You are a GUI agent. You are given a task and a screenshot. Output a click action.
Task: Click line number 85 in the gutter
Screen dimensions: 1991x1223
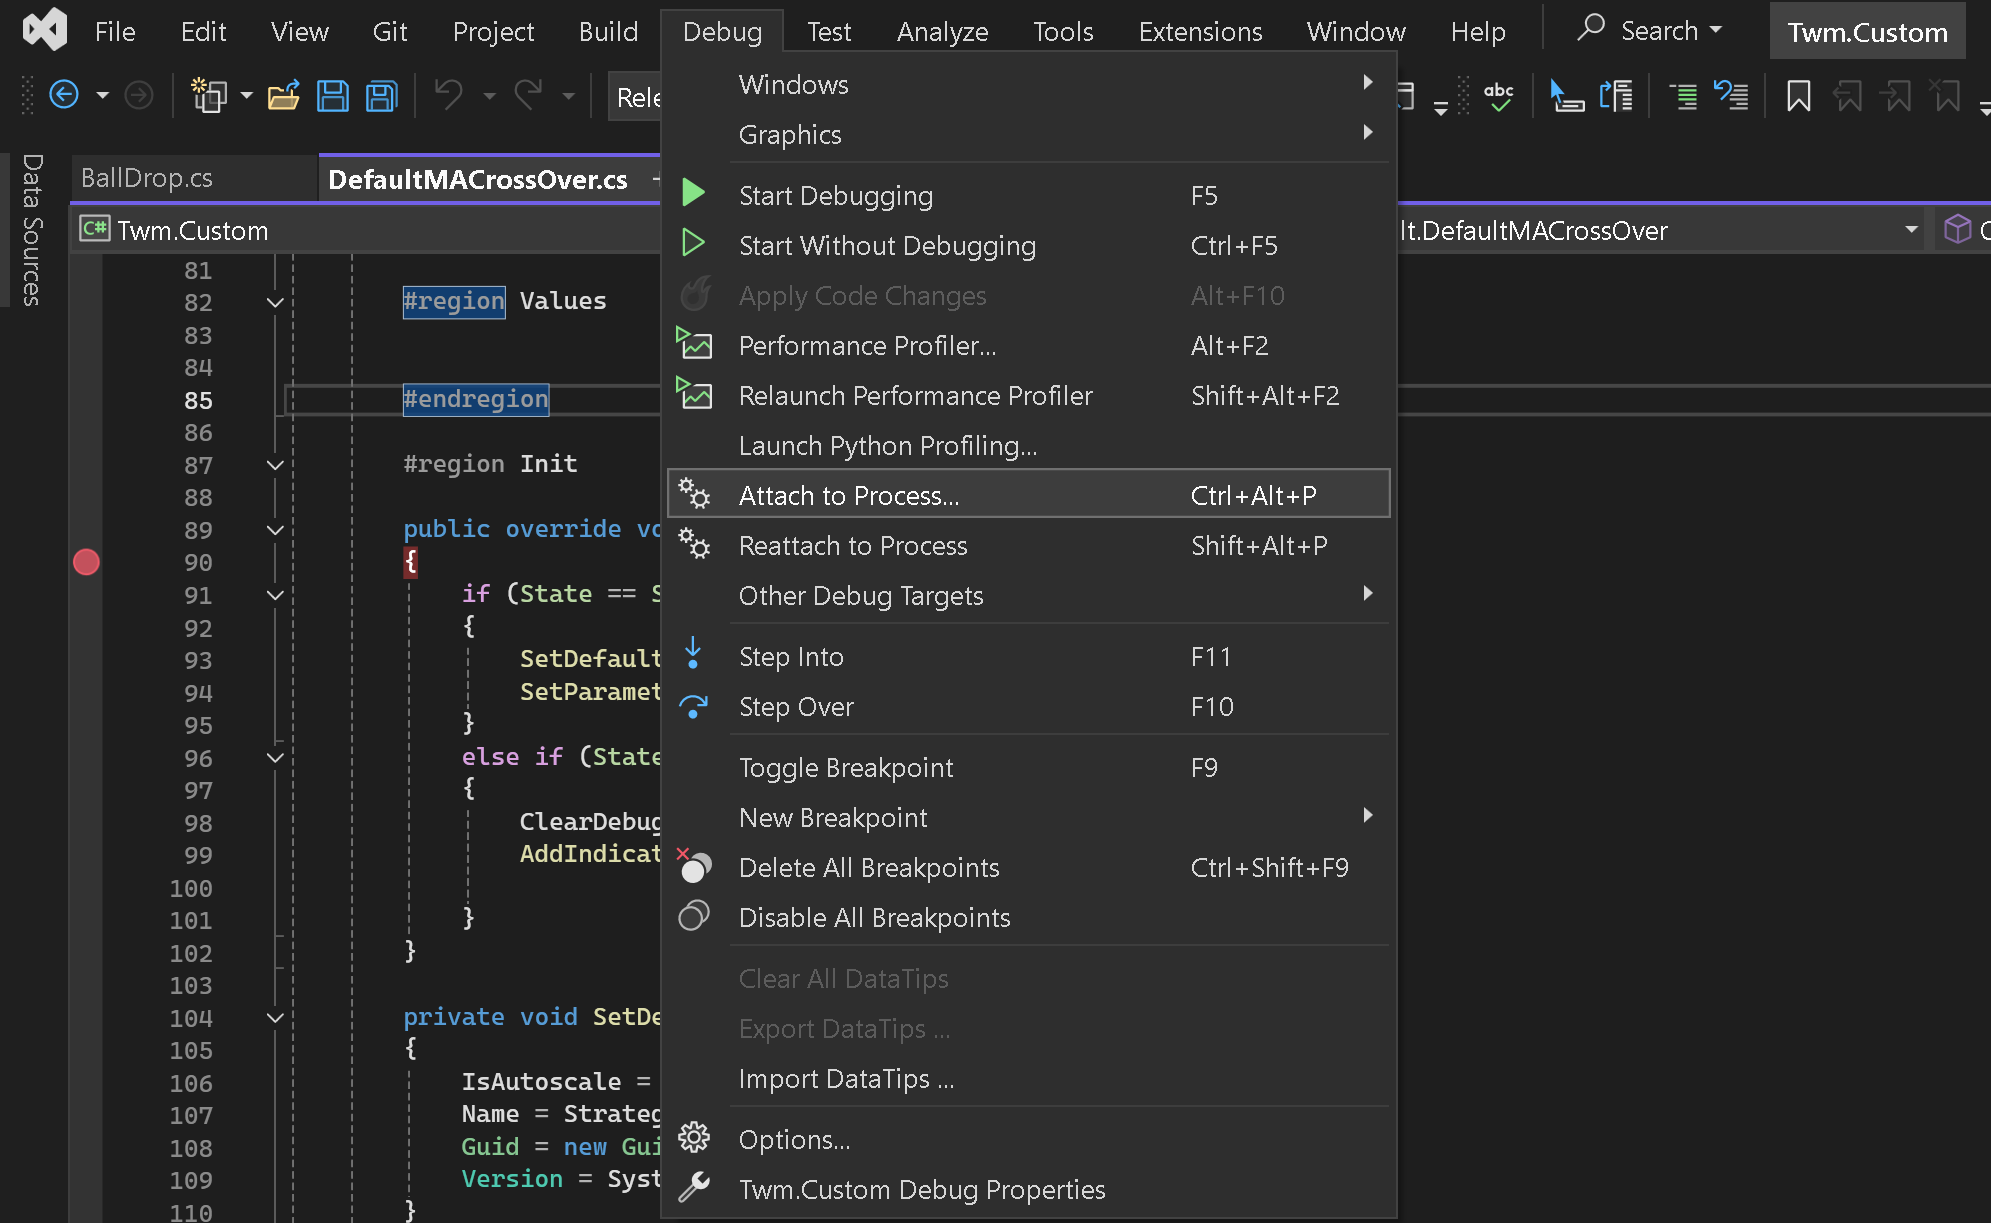[x=198, y=400]
